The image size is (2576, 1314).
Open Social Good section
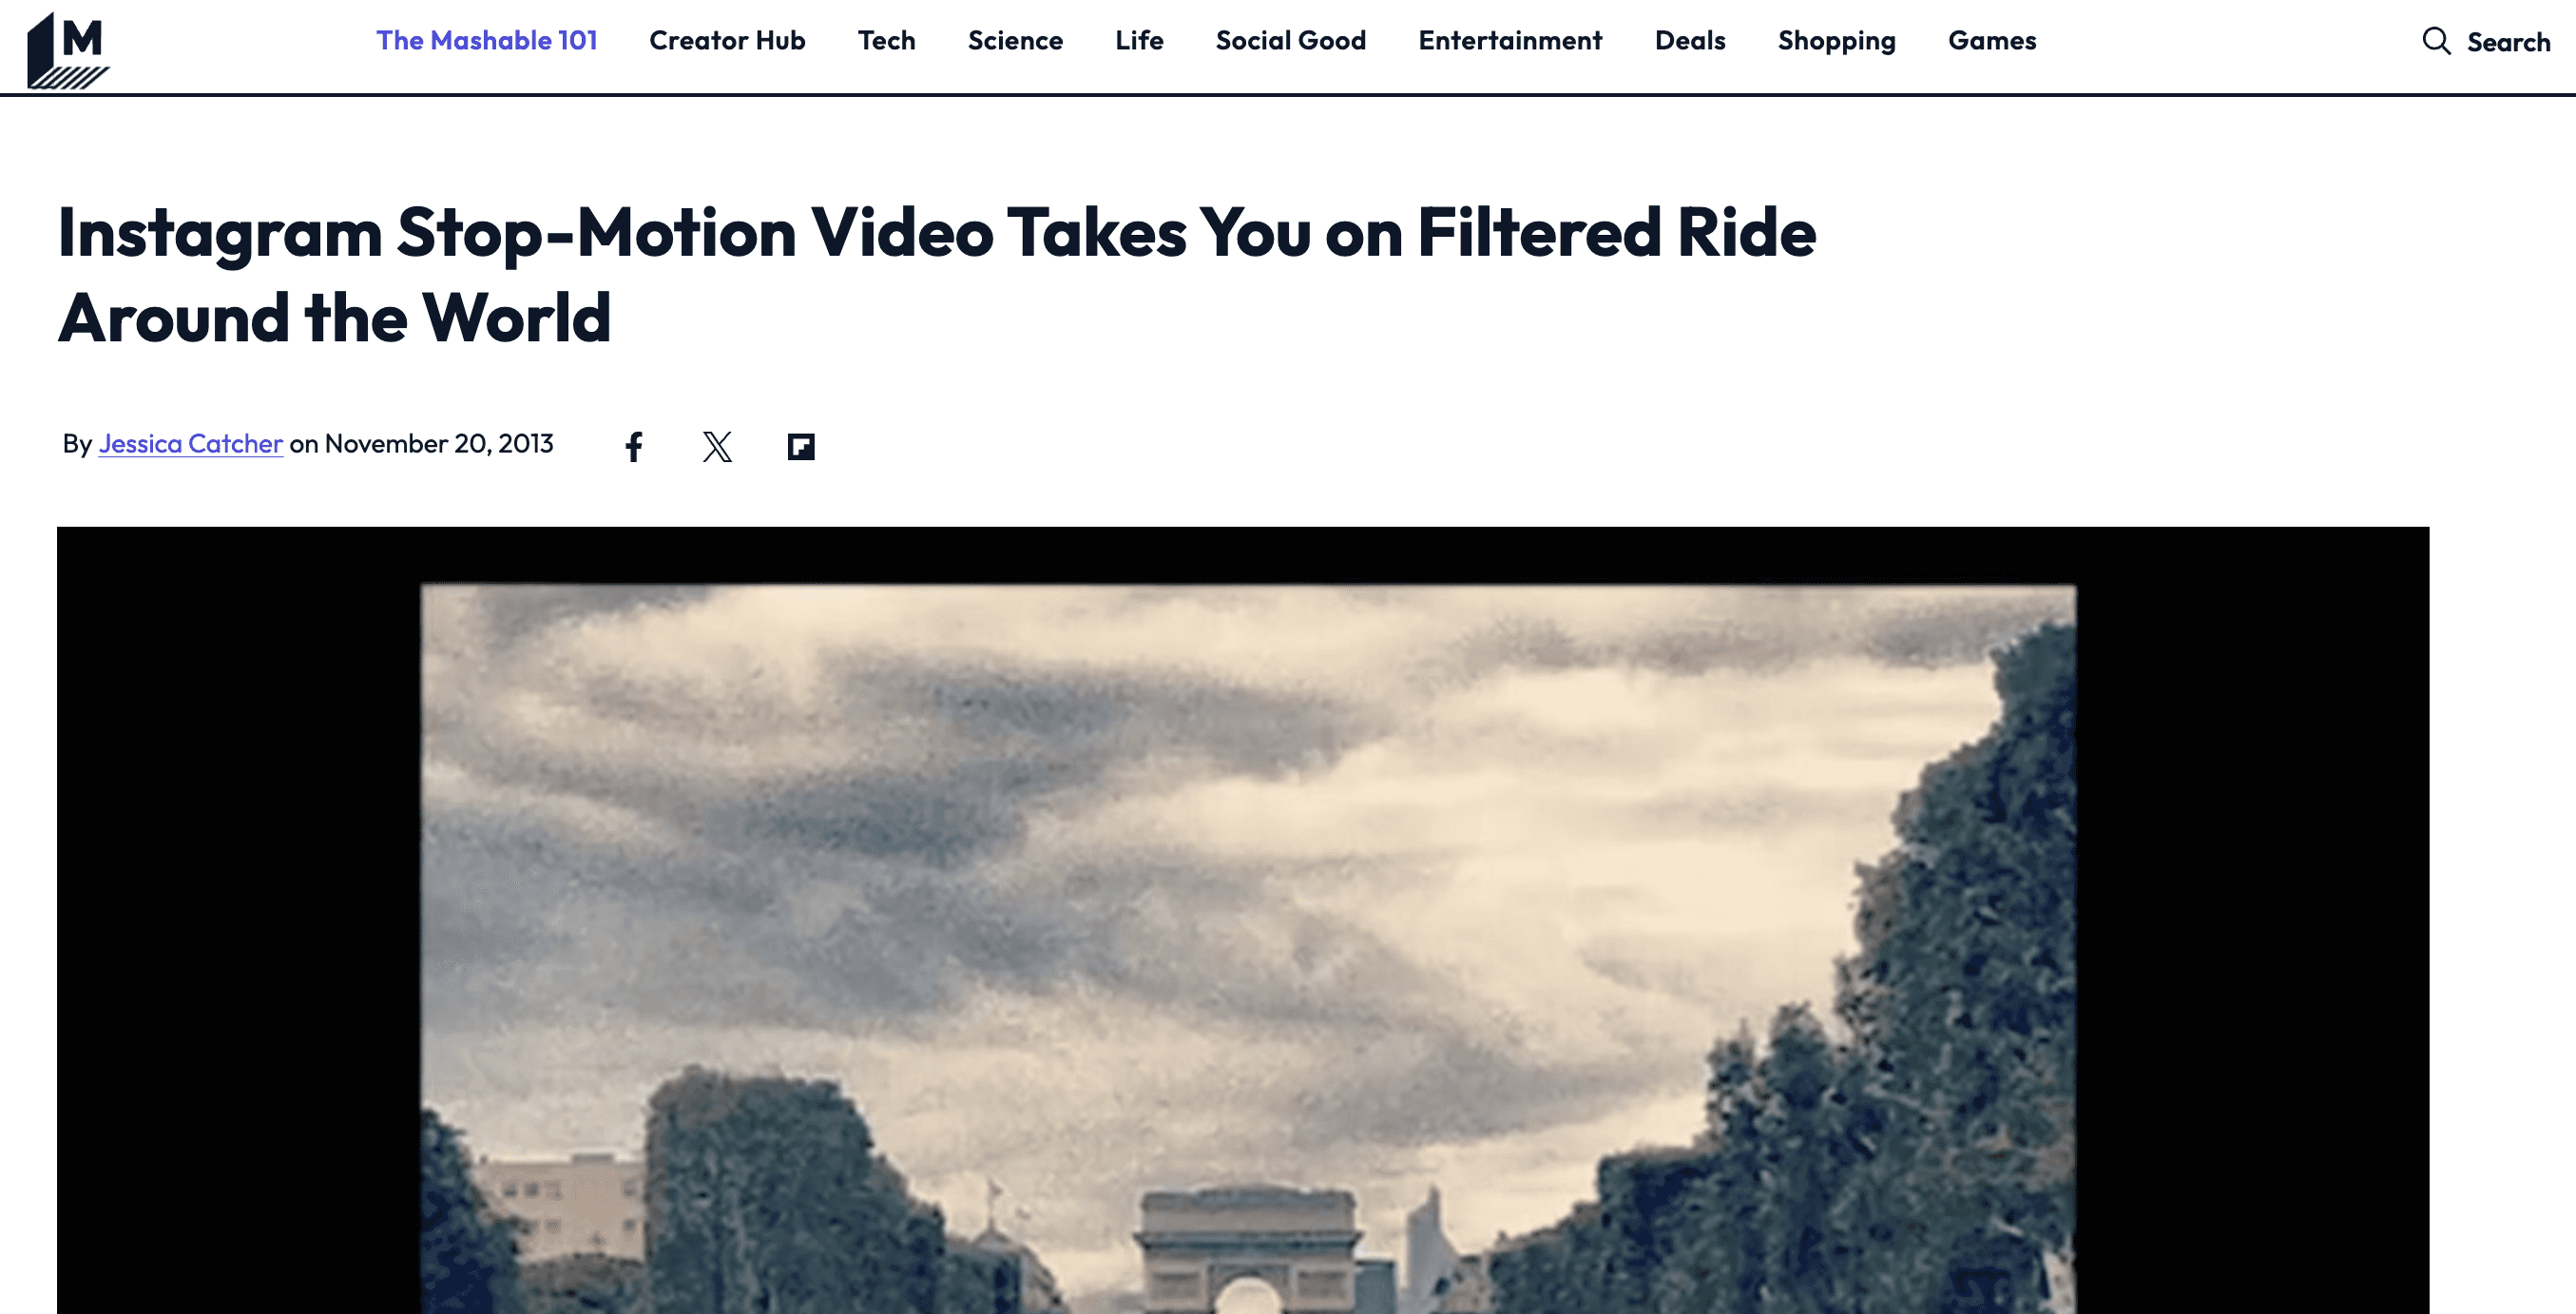pyautogui.click(x=1290, y=40)
